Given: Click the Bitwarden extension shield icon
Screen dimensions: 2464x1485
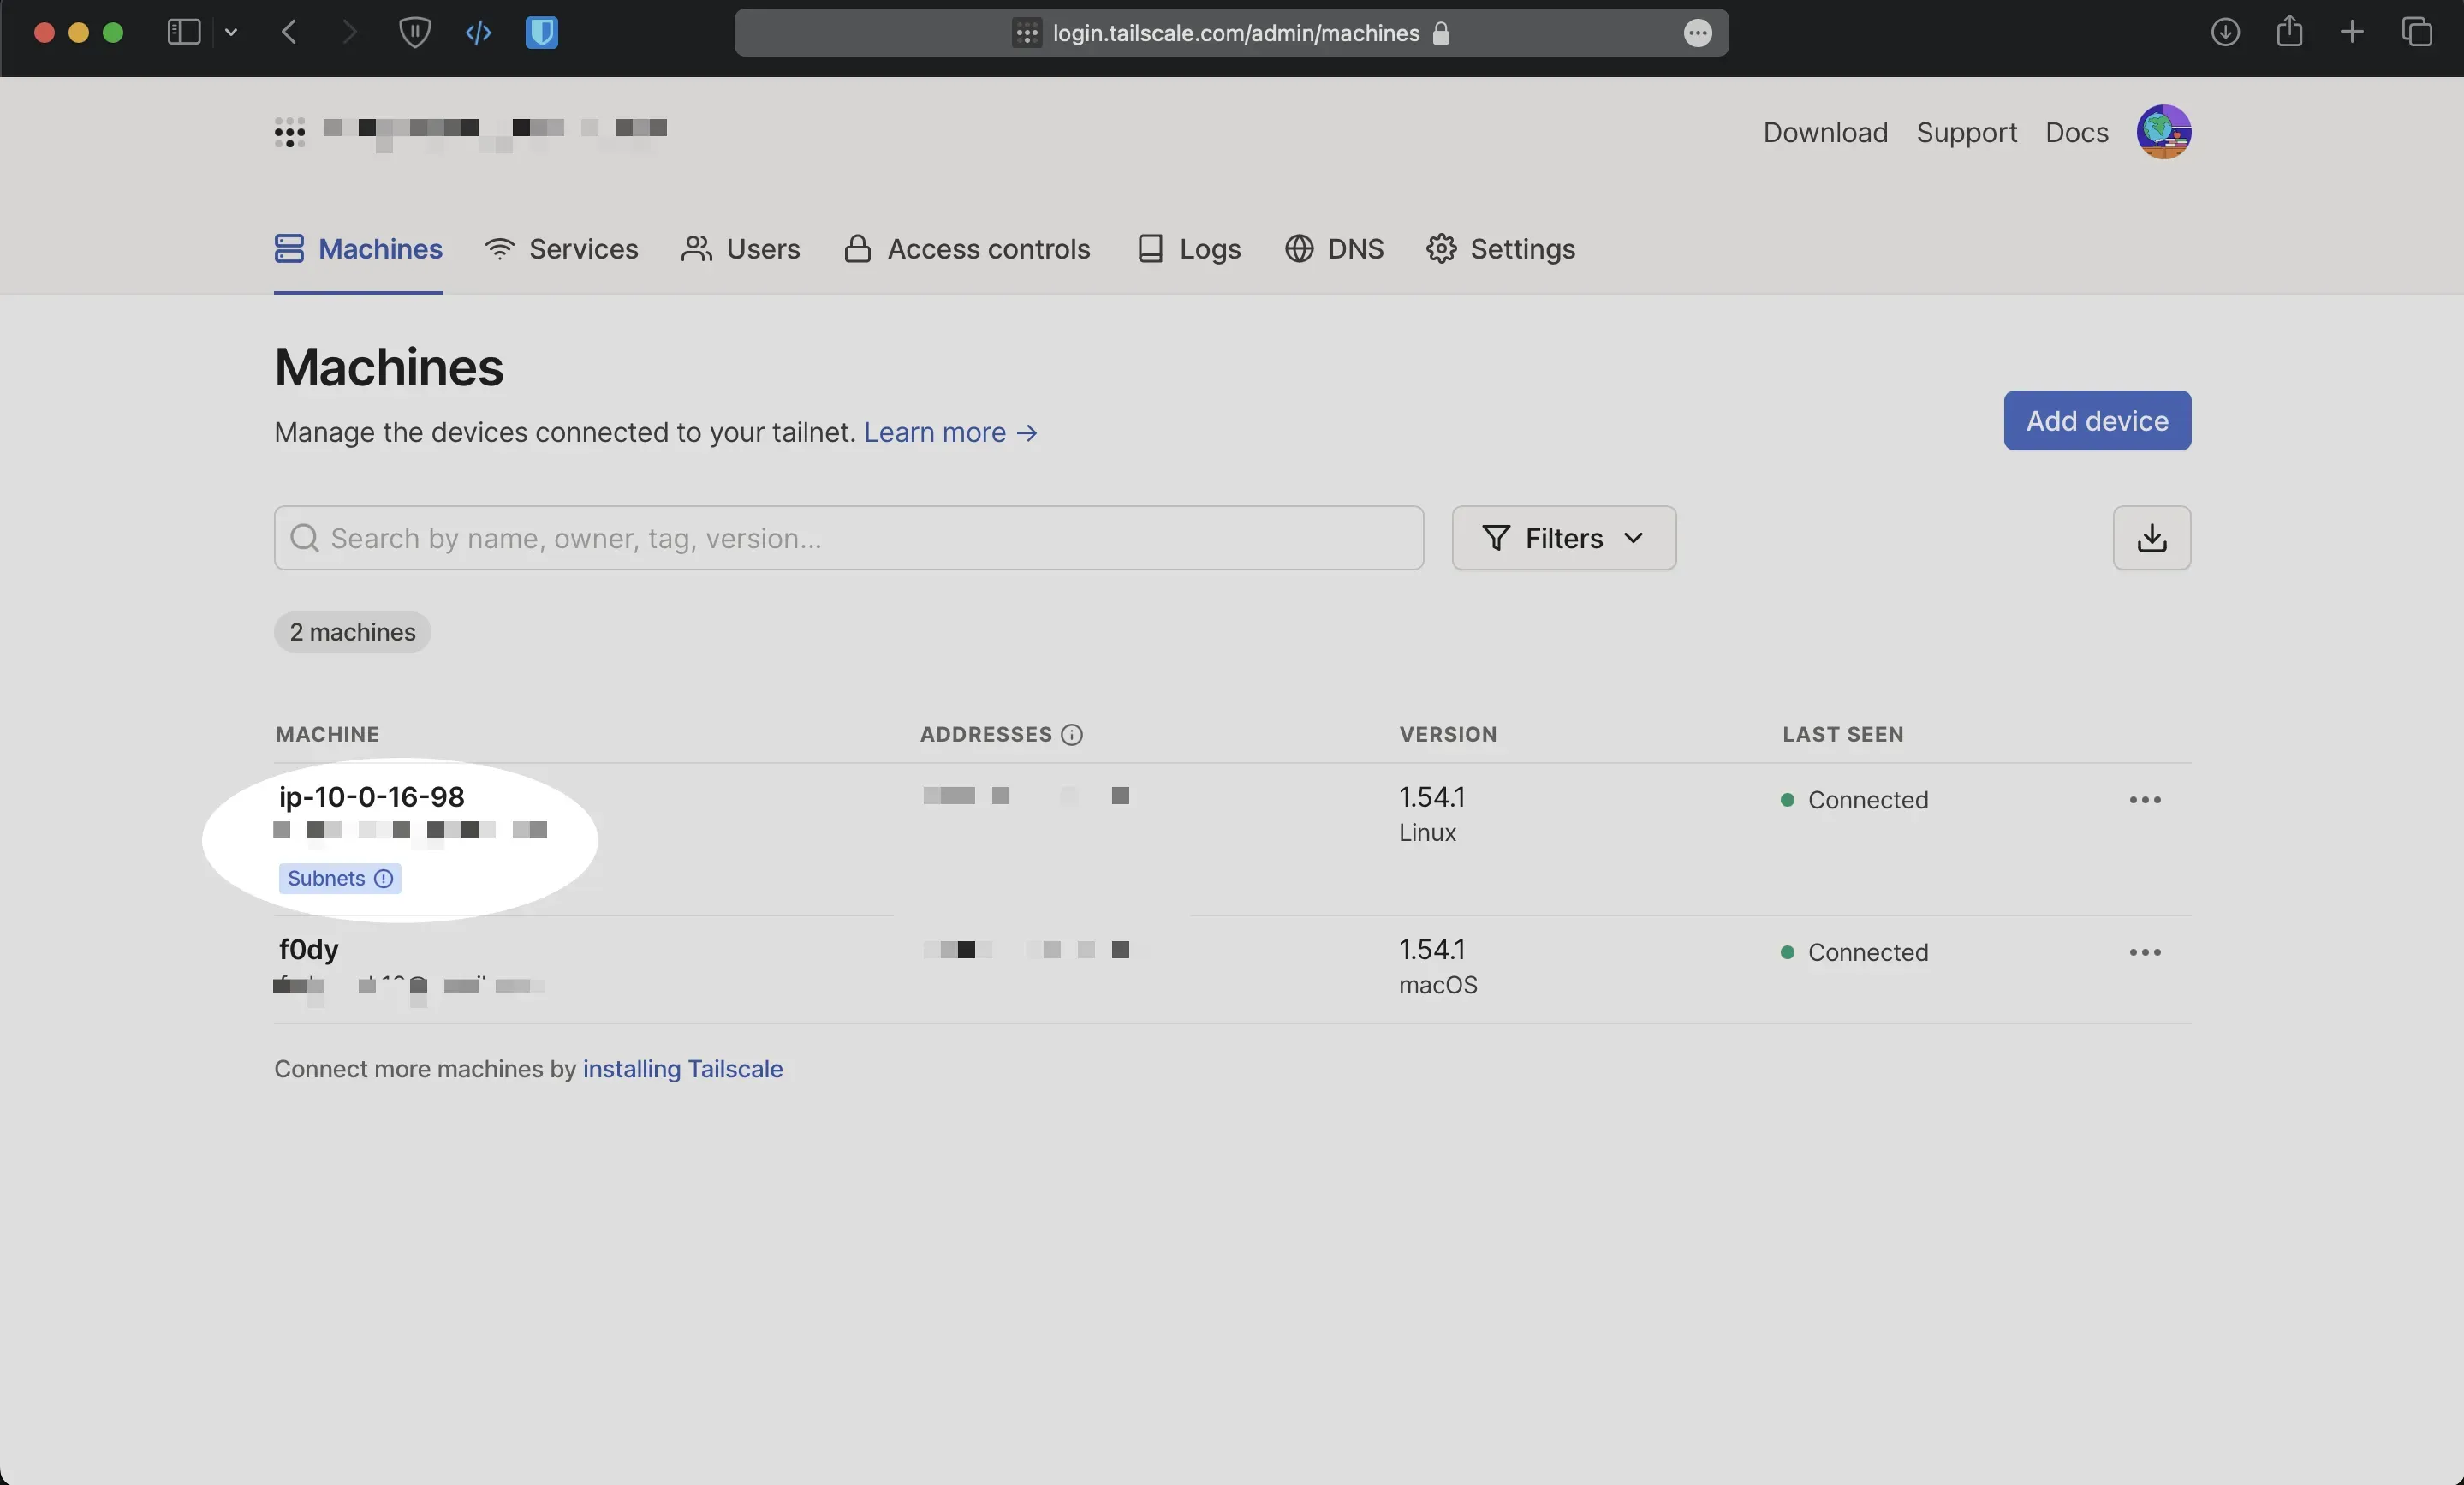Looking at the screenshot, I should [x=541, y=33].
